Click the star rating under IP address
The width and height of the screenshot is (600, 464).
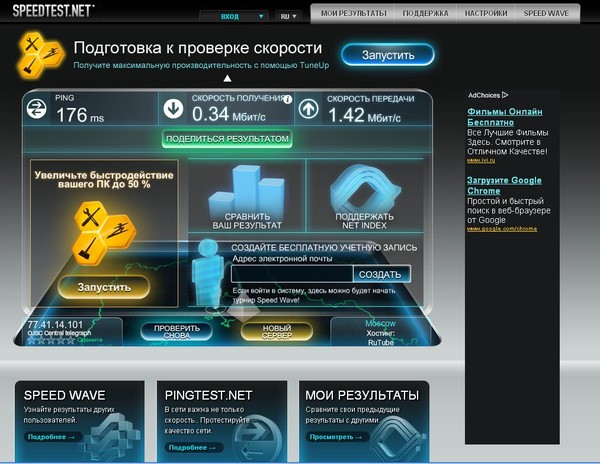click(x=51, y=340)
